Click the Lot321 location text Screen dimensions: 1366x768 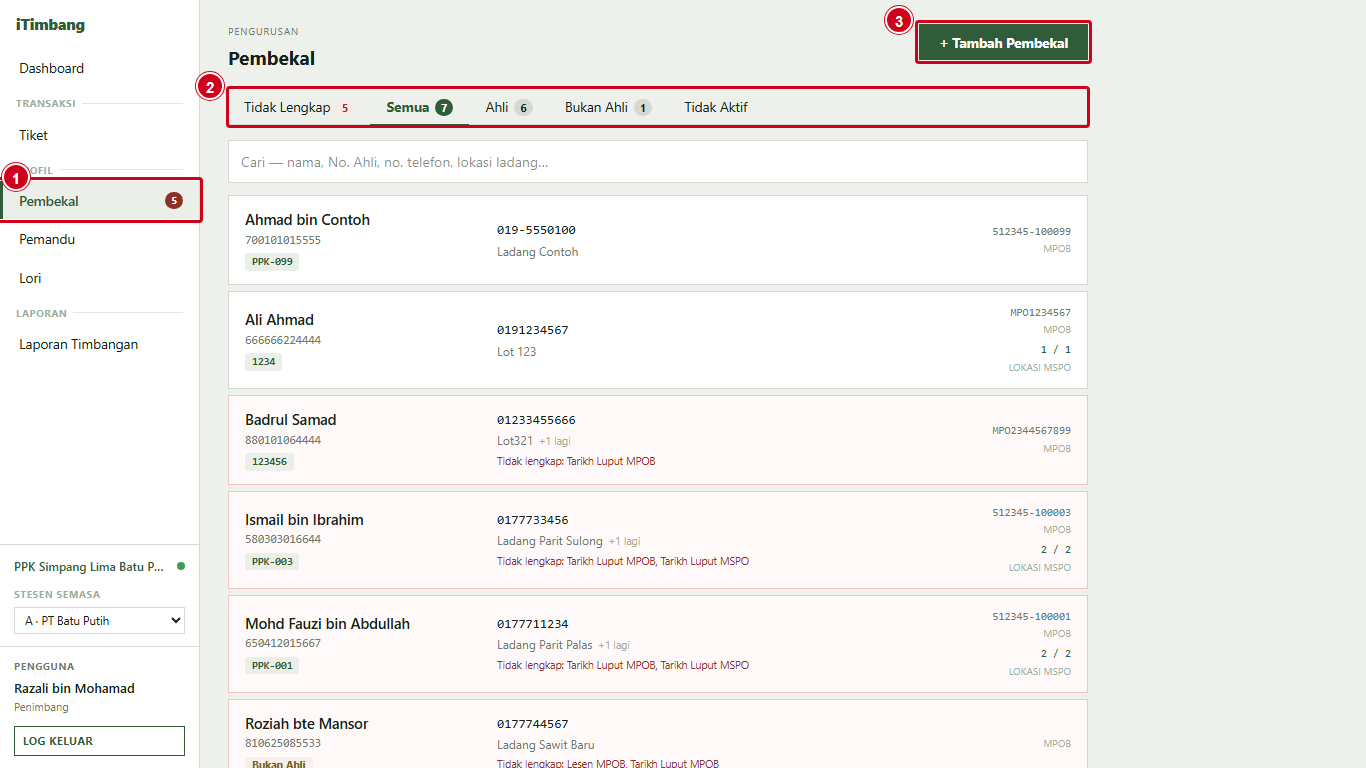[x=515, y=441]
